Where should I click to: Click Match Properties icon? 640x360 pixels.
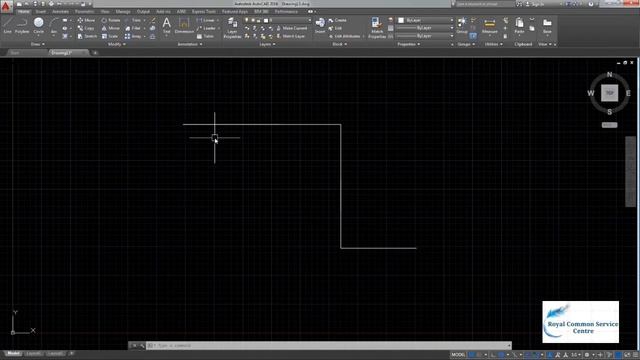tap(377, 28)
